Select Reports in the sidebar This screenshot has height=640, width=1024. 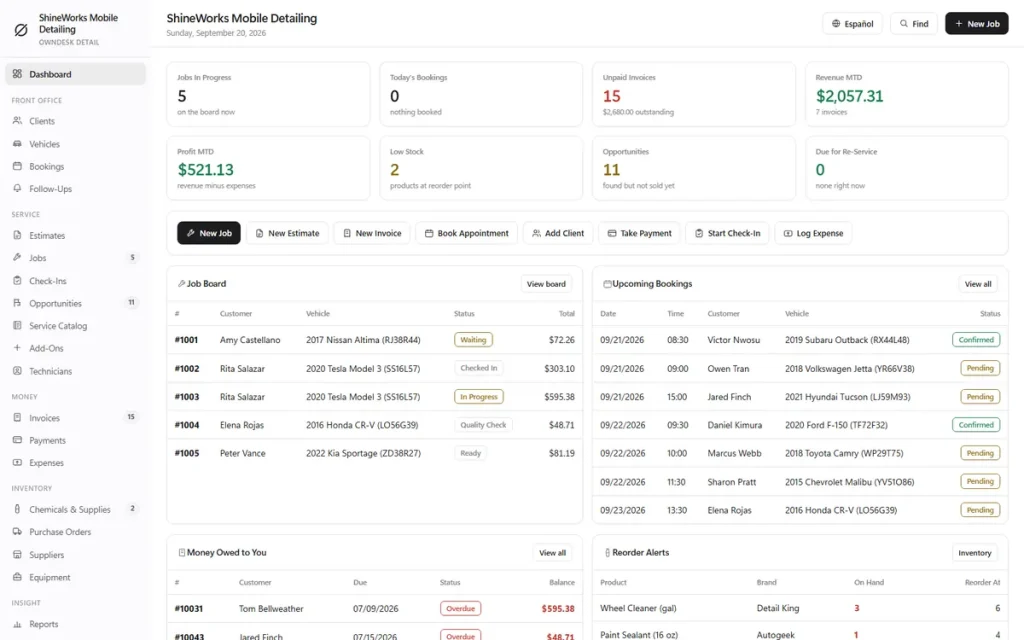point(75,624)
